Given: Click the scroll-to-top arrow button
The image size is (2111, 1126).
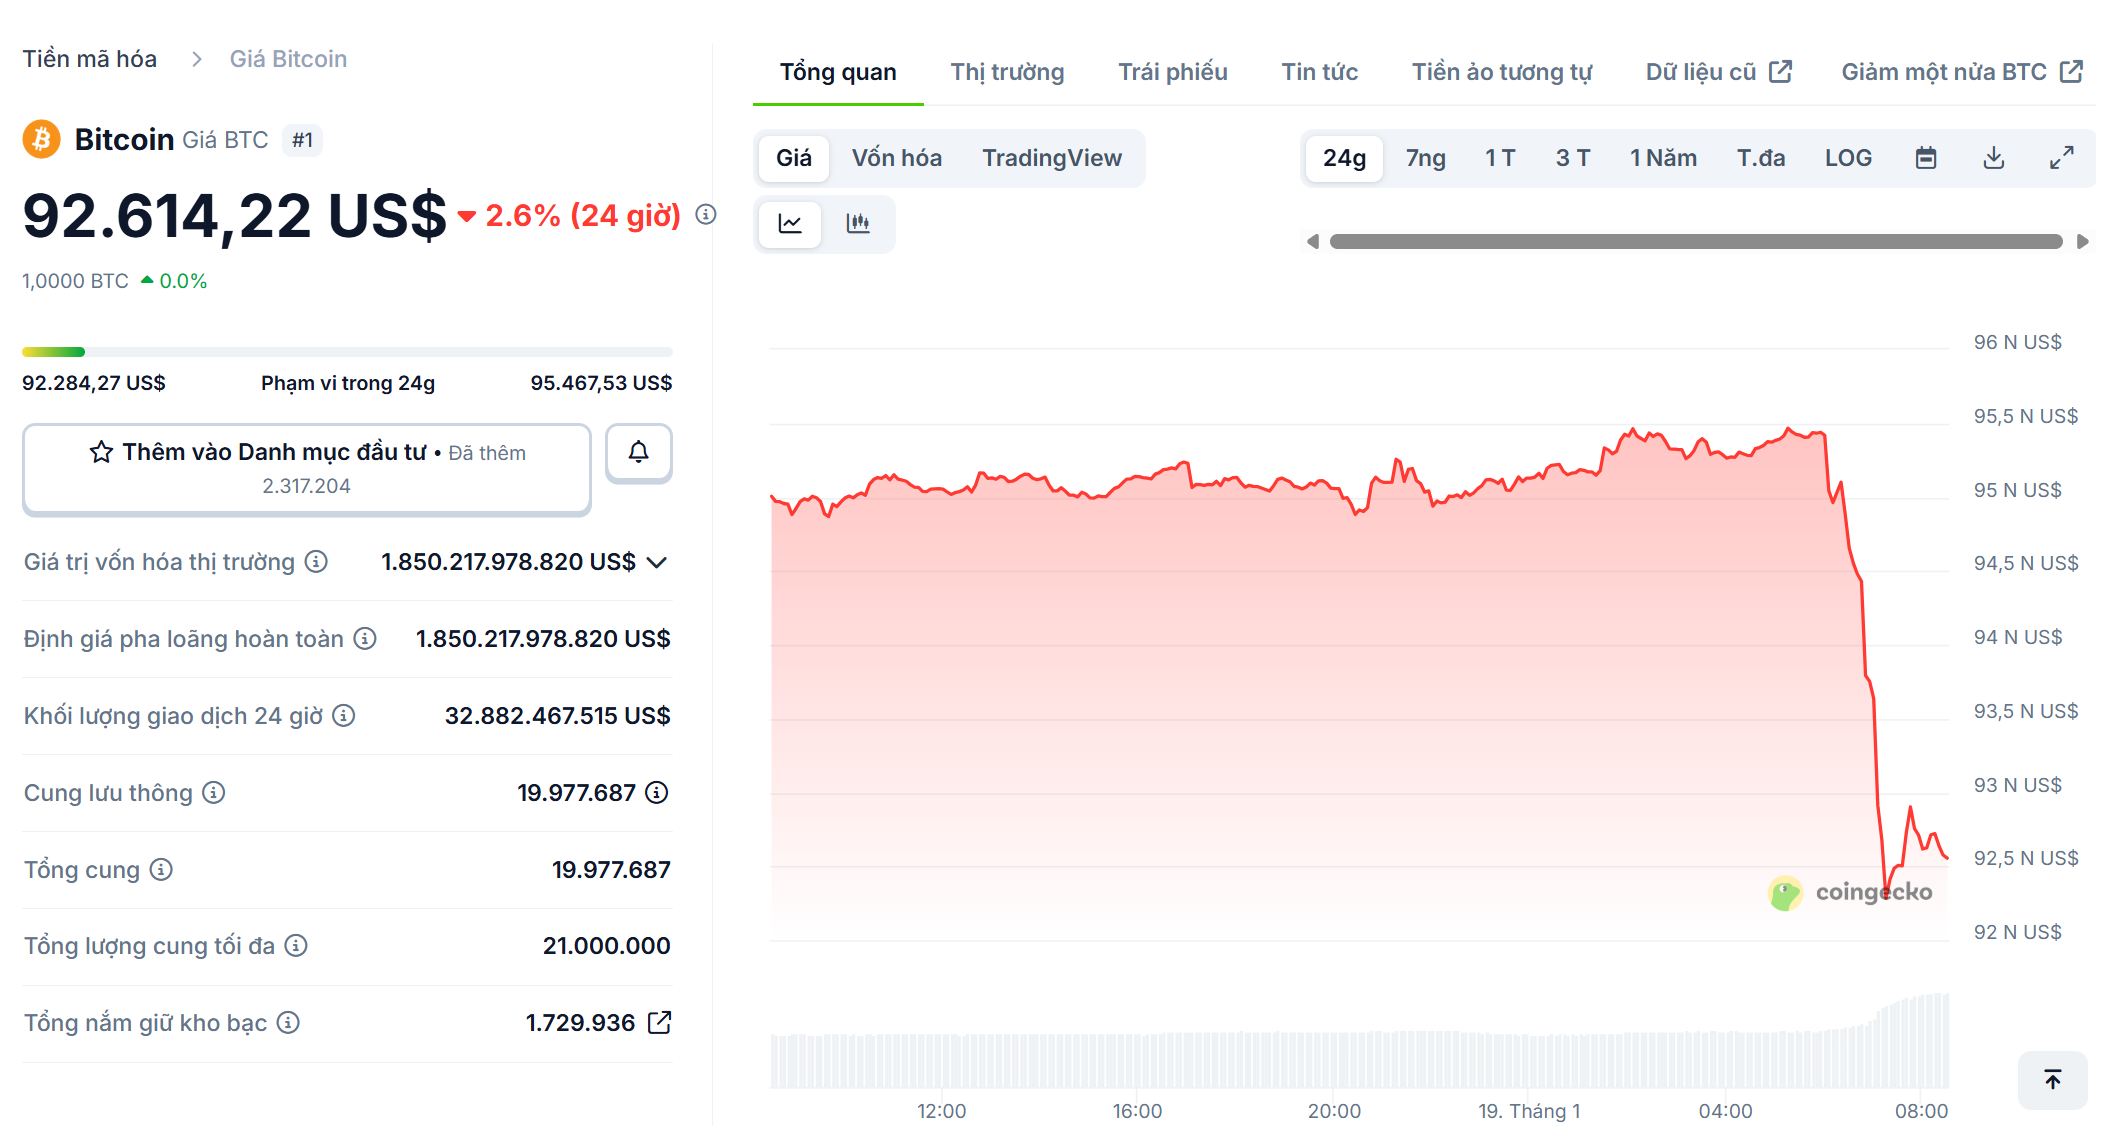Looking at the screenshot, I should point(2052,1080).
